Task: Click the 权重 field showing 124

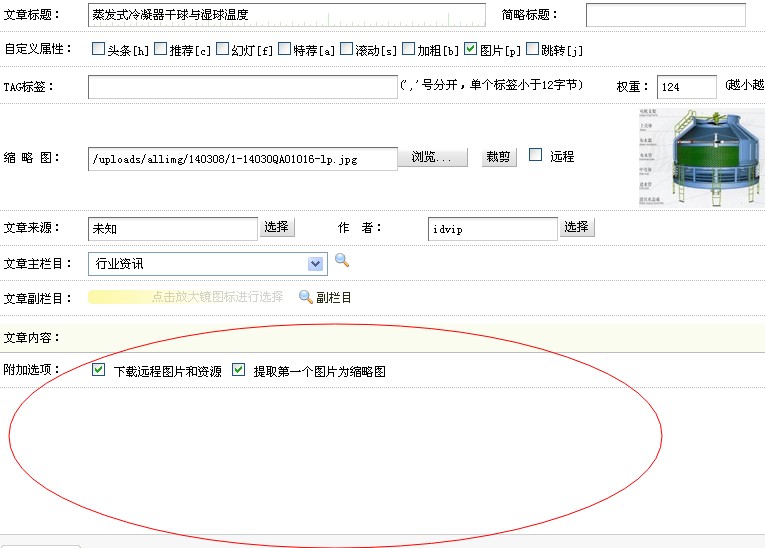Action: coord(687,87)
